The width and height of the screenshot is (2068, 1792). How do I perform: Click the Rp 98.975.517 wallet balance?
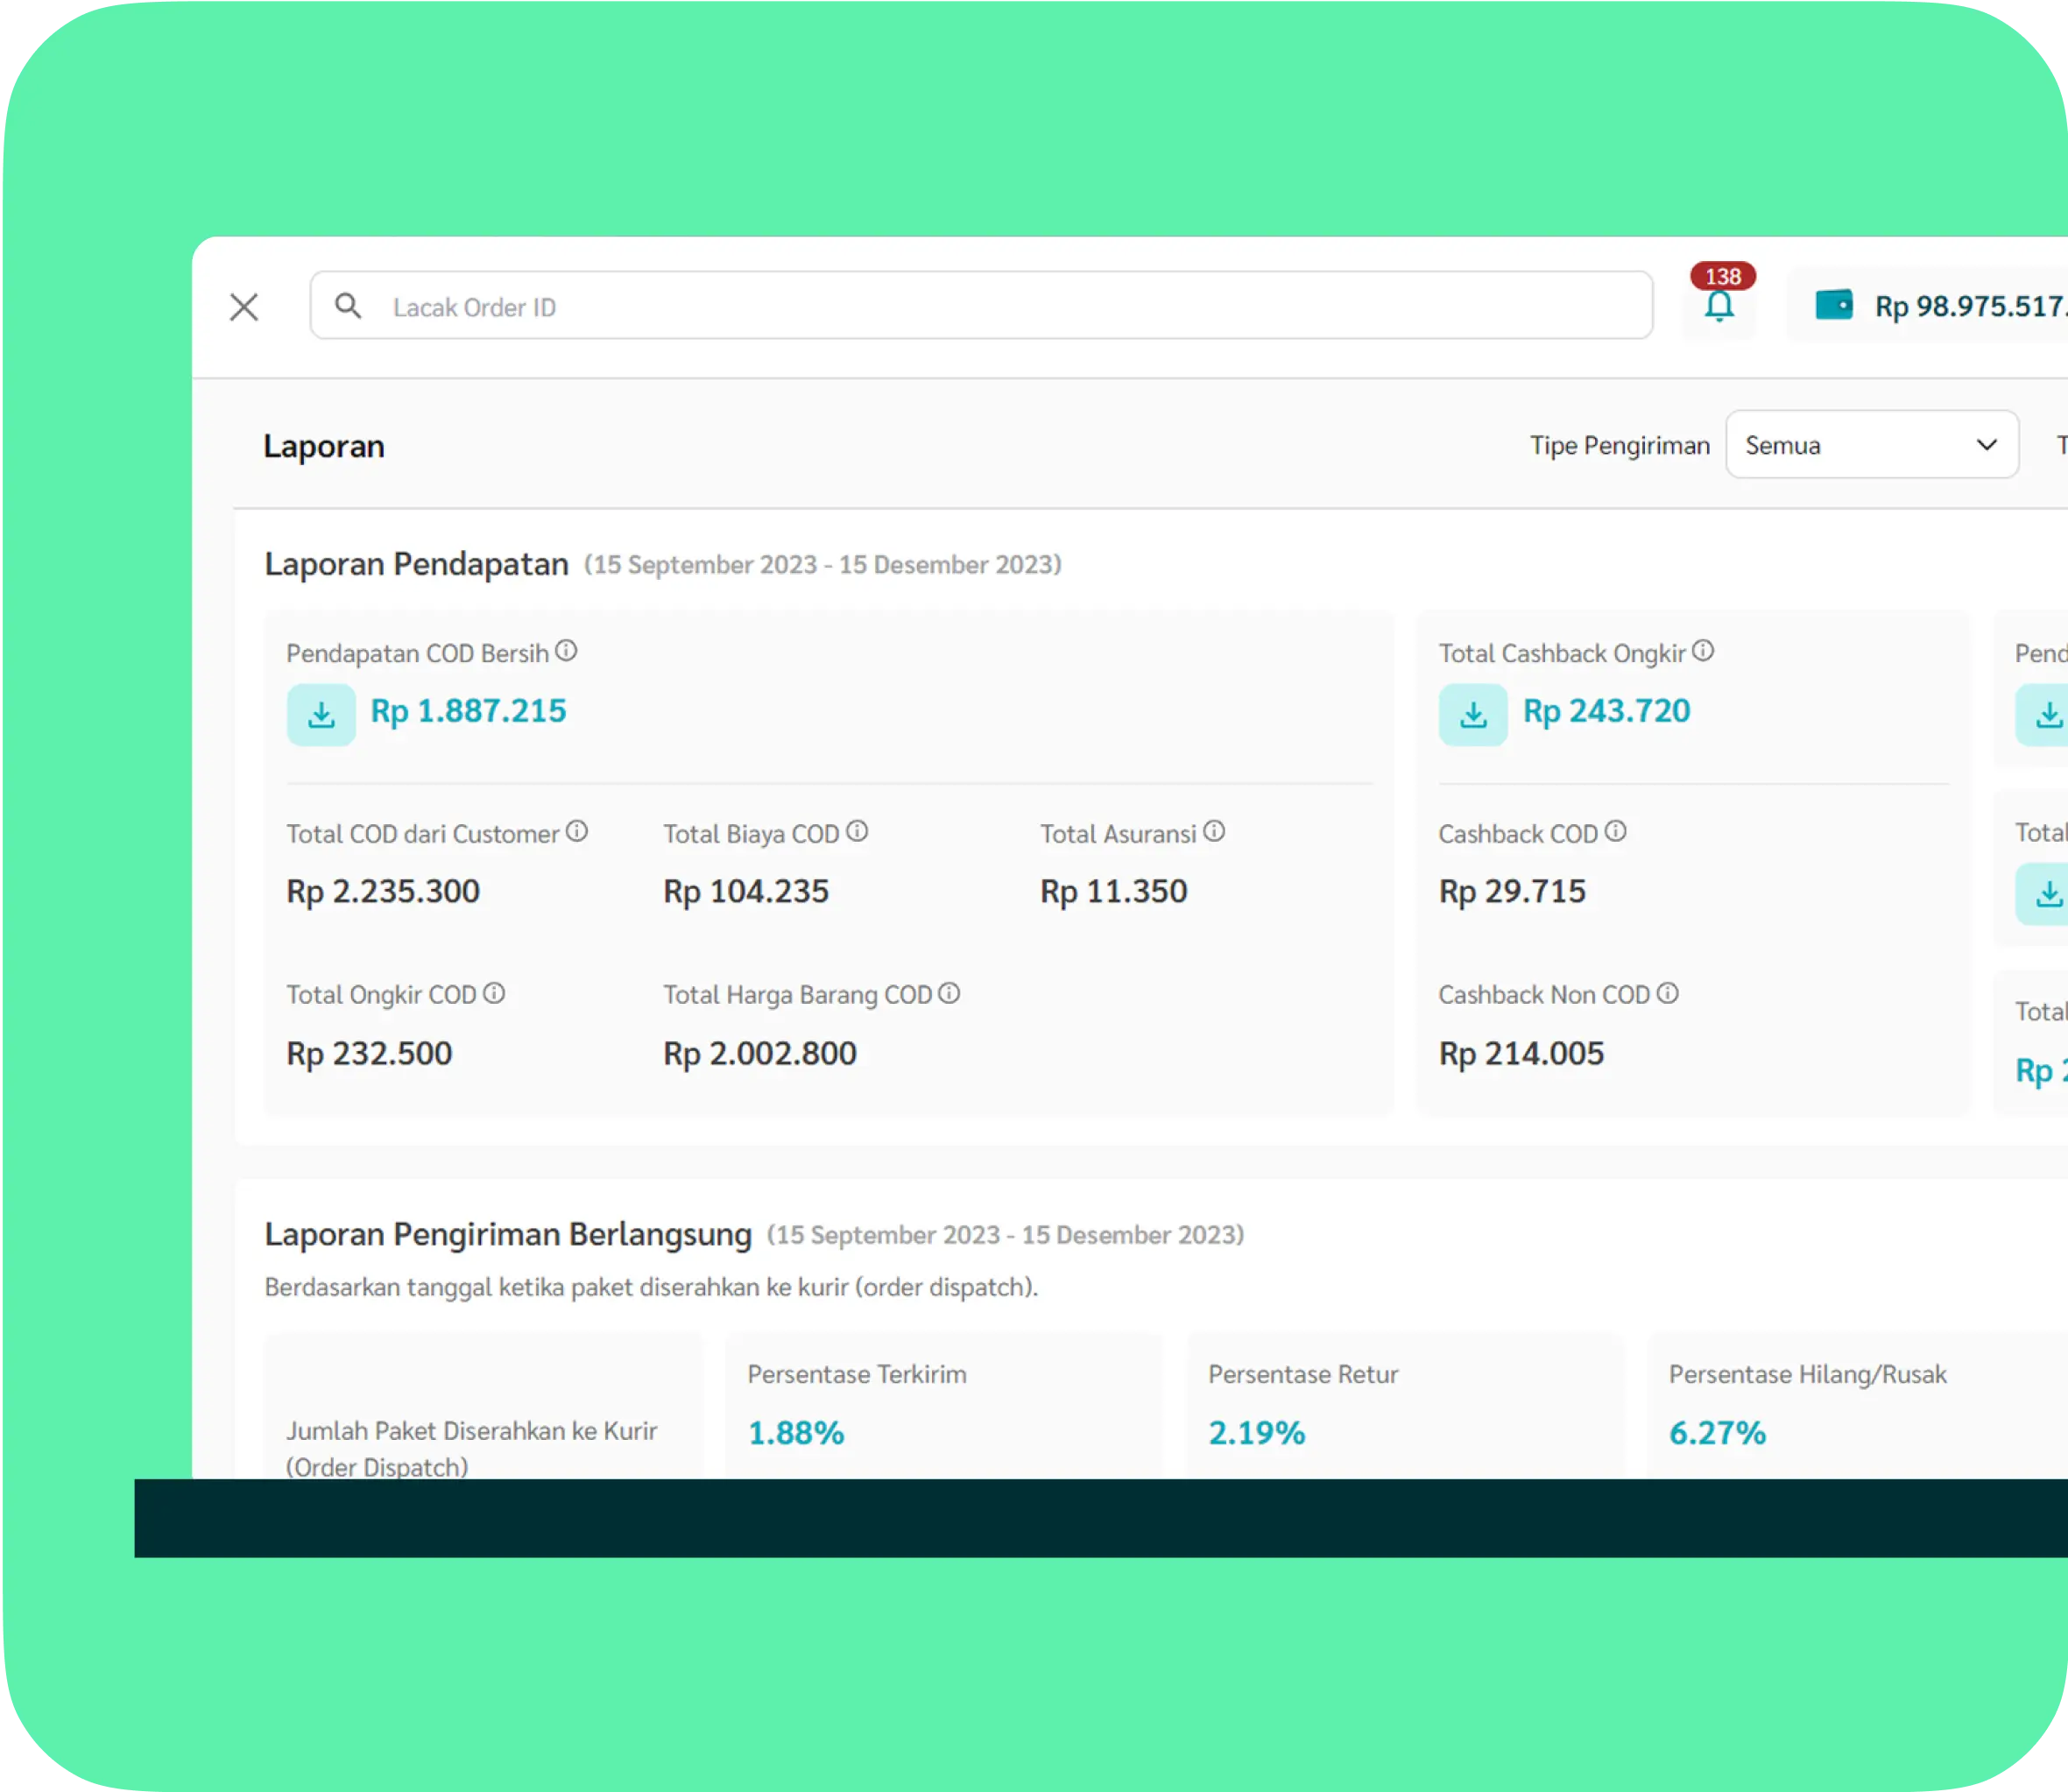point(1970,307)
